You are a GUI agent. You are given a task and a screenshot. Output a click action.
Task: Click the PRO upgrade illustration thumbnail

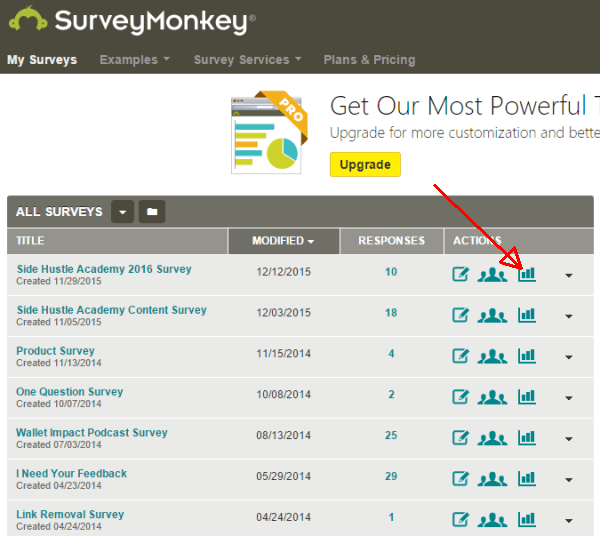click(x=269, y=132)
